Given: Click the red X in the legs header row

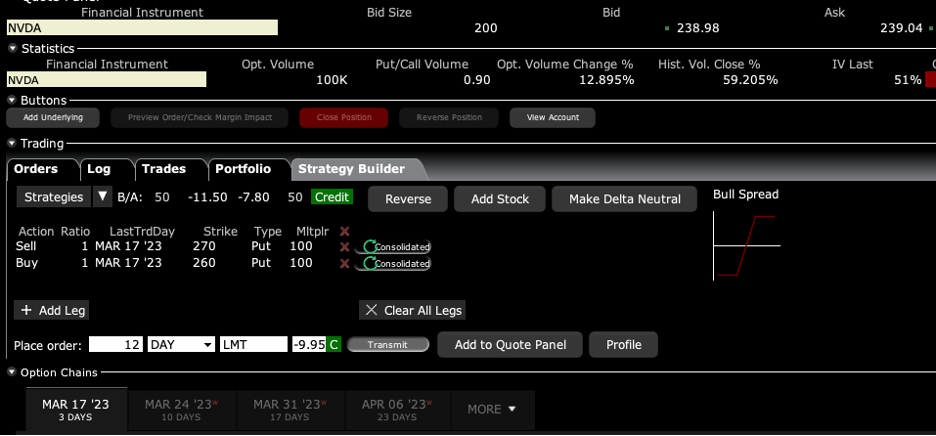Looking at the screenshot, I should (x=344, y=231).
